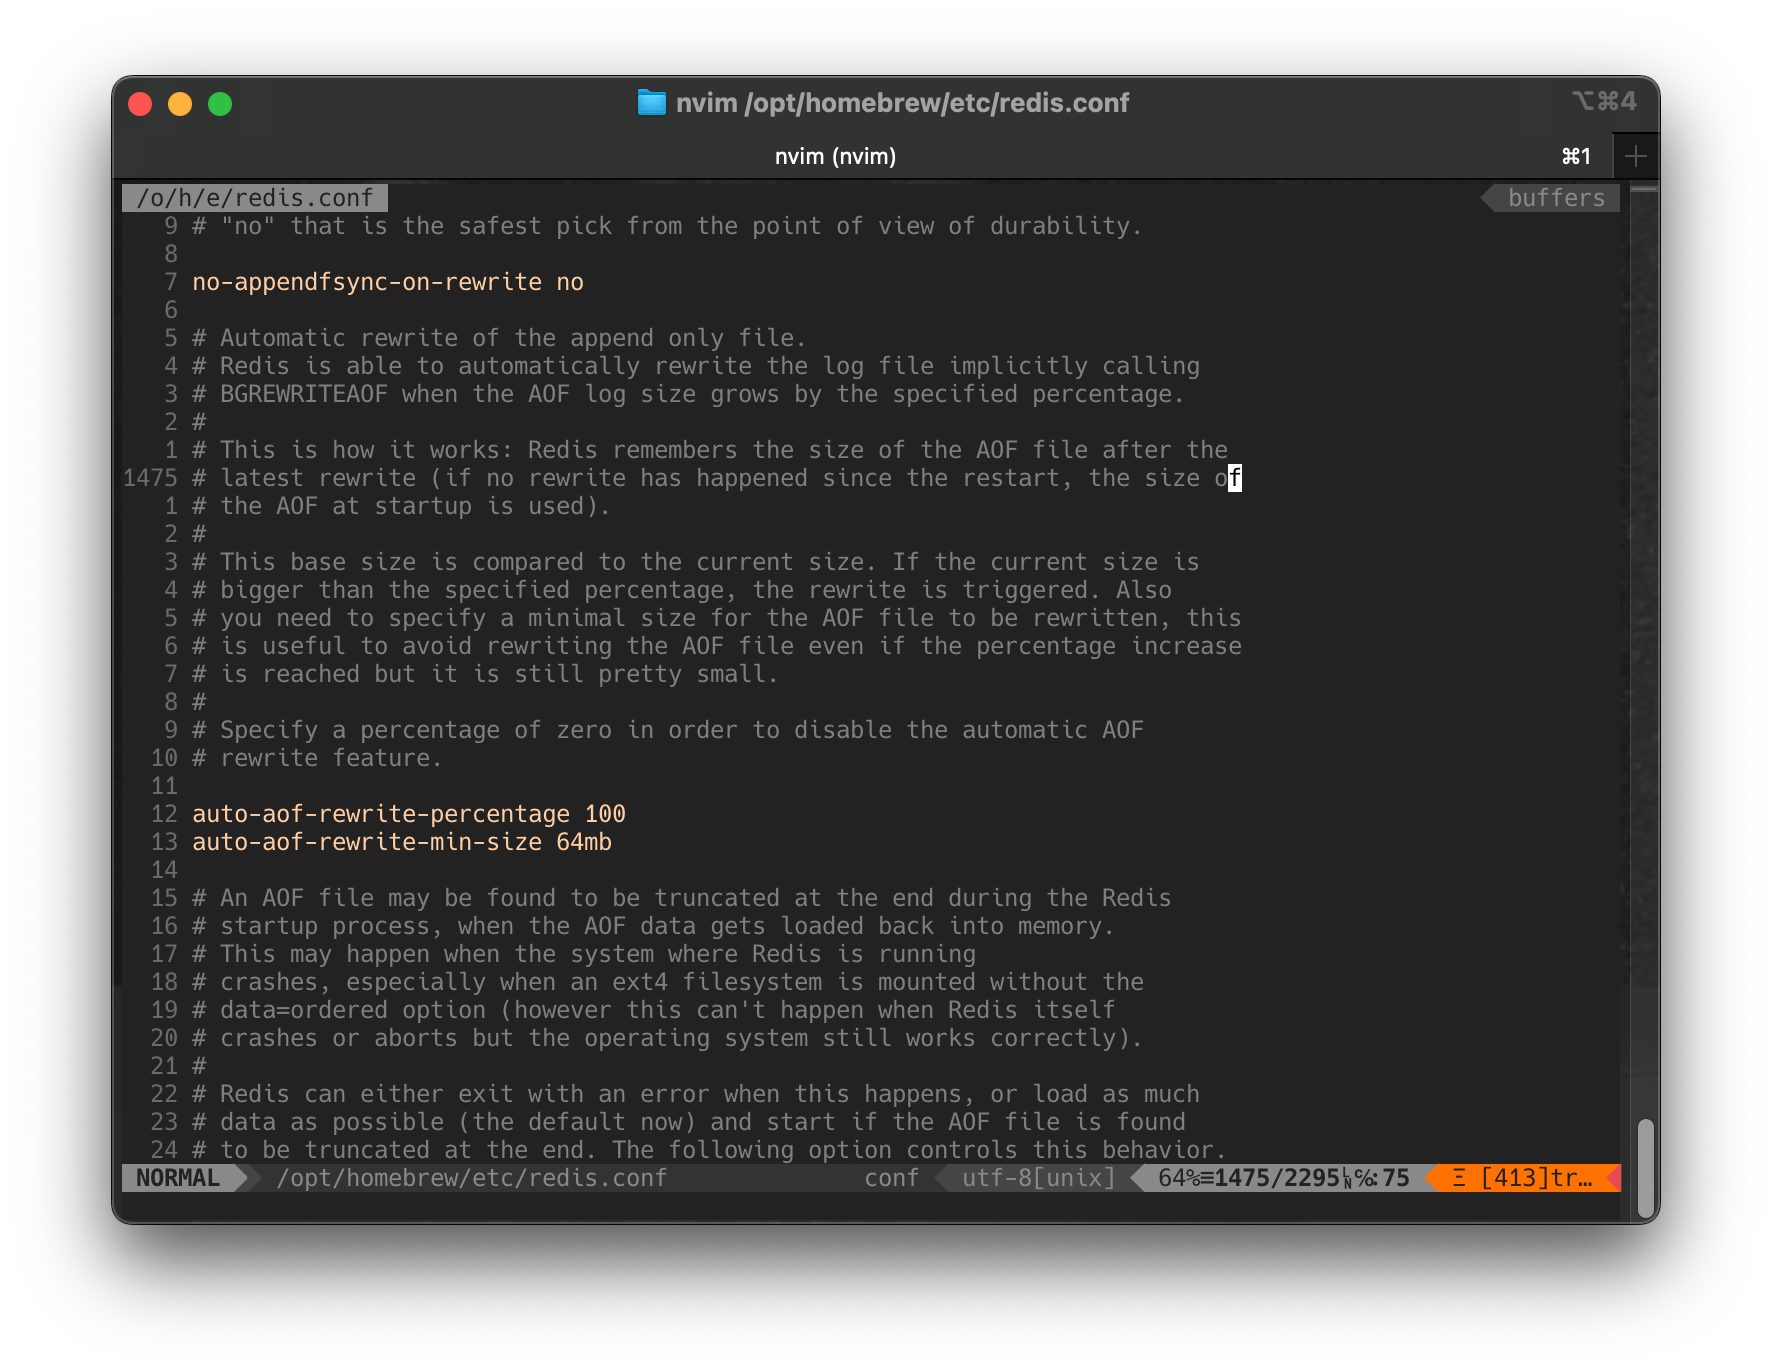Click window title nvim /opt/homebrew/etc/redis.conf
The width and height of the screenshot is (1772, 1372).
pos(902,103)
